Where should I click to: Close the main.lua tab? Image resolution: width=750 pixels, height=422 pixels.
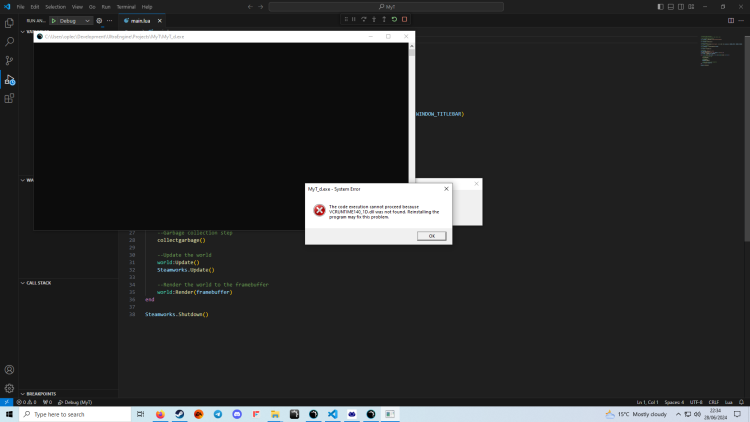click(160, 21)
